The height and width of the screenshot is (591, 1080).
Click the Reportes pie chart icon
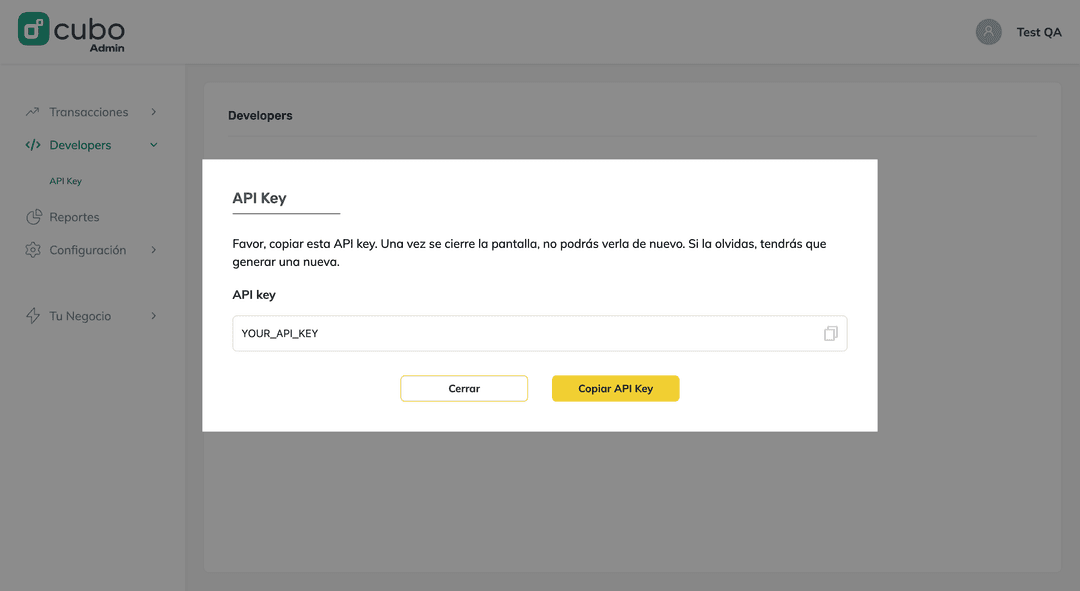tap(33, 217)
